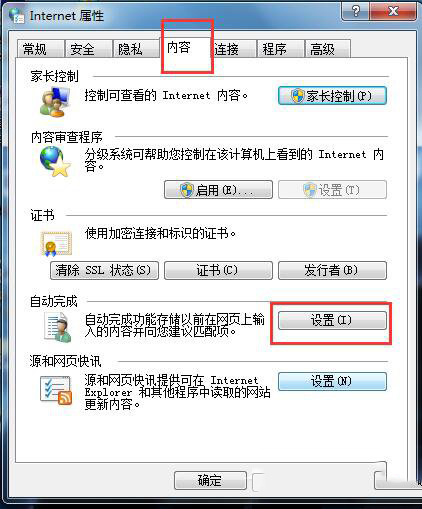The image size is (422, 509).
Task: Open AutoComplete 设置(I) button
Action: tap(332, 320)
